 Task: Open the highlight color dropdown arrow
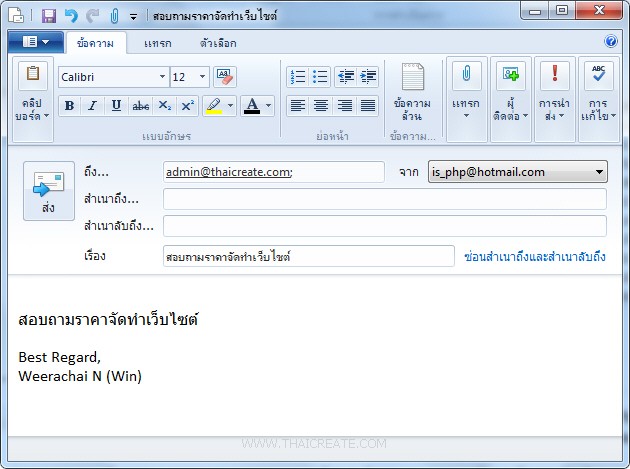click(x=230, y=106)
